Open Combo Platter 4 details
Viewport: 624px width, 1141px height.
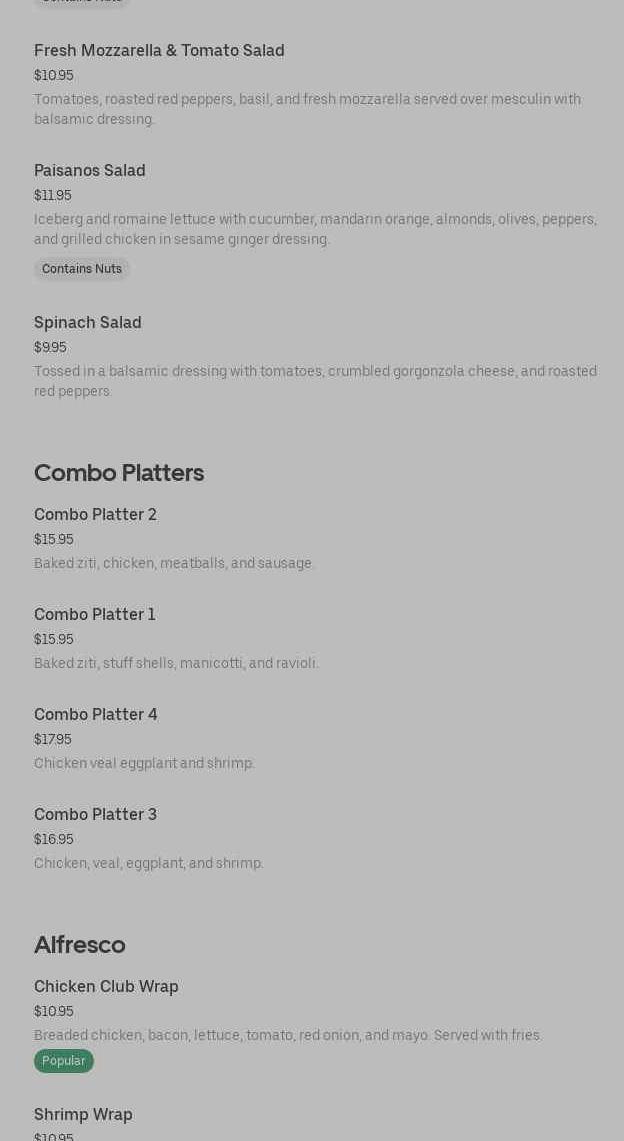tap(96, 715)
